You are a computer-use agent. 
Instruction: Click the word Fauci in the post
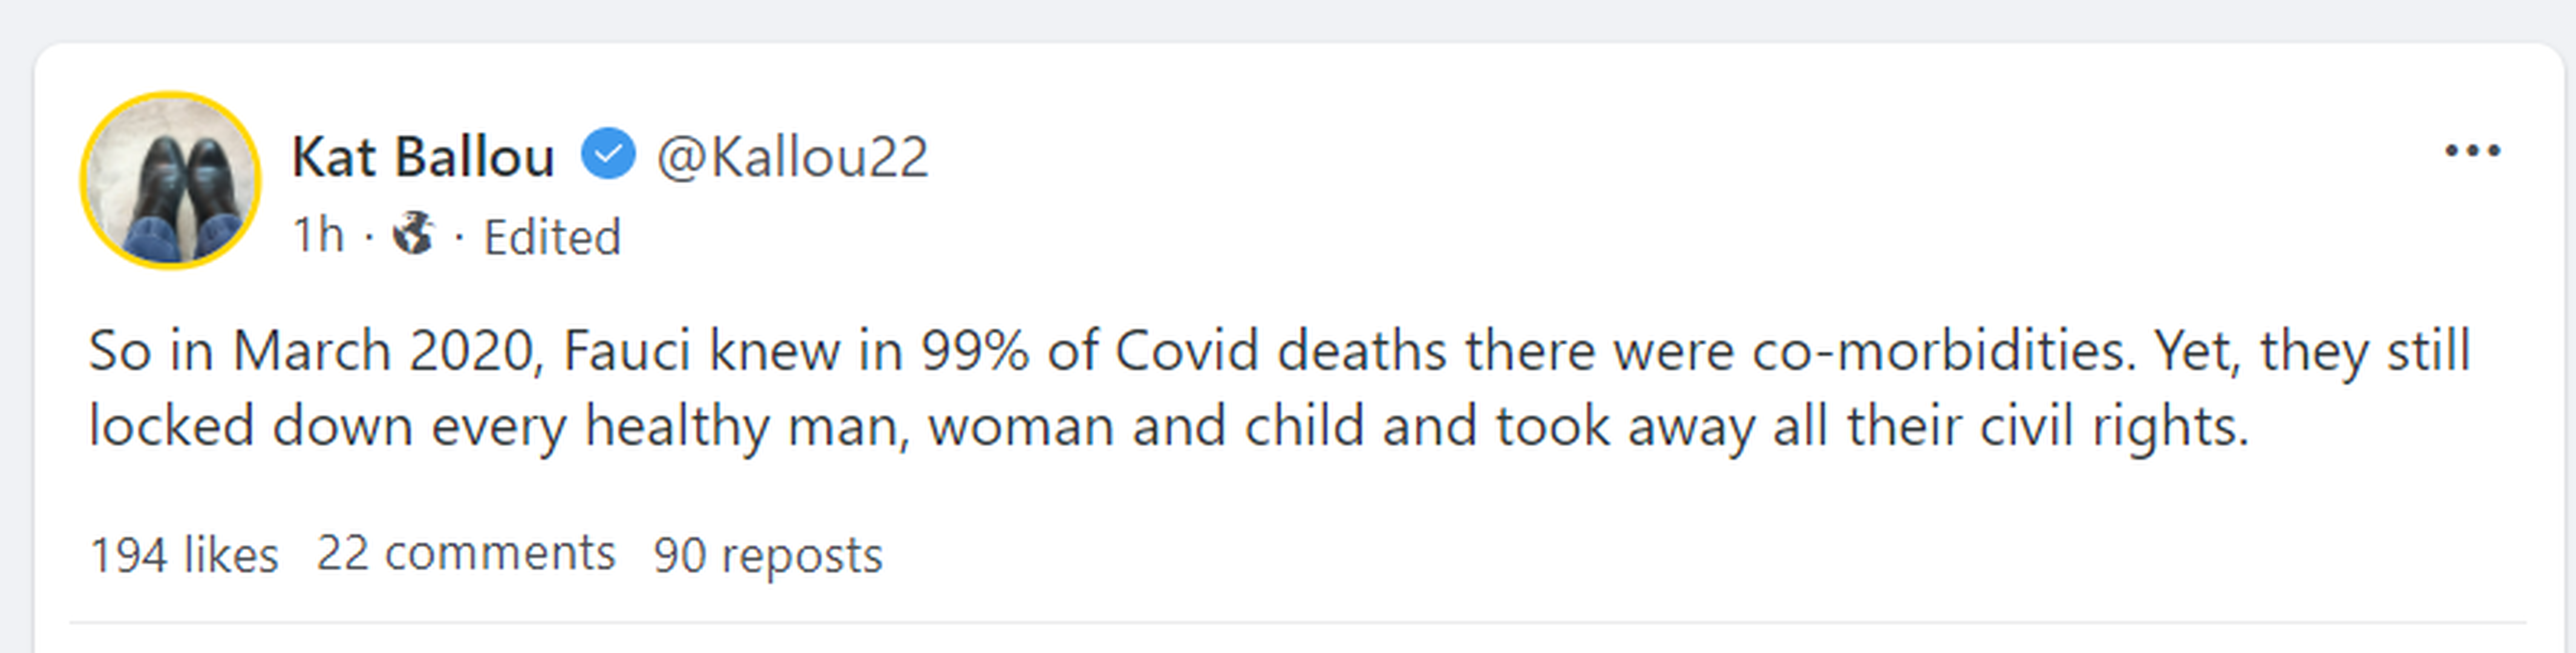tap(626, 351)
